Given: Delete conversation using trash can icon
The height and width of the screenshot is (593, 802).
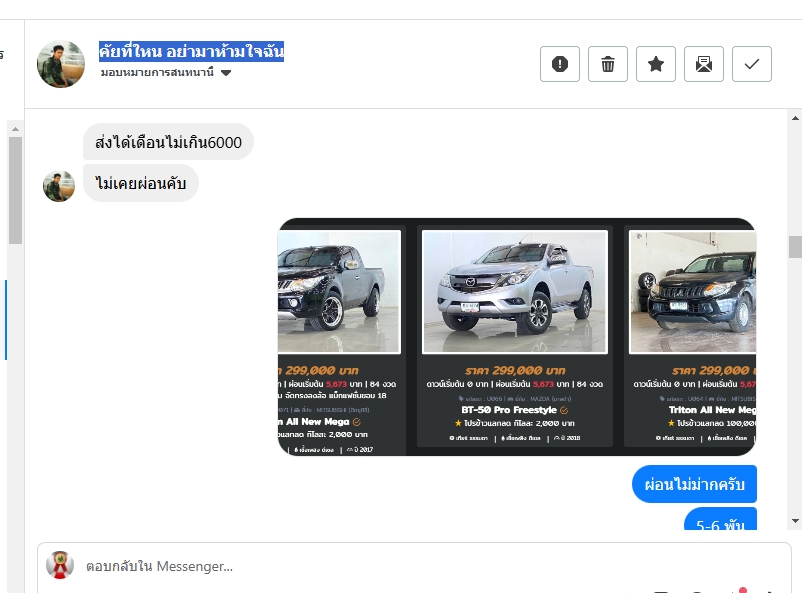Looking at the screenshot, I should [x=608, y=64].
